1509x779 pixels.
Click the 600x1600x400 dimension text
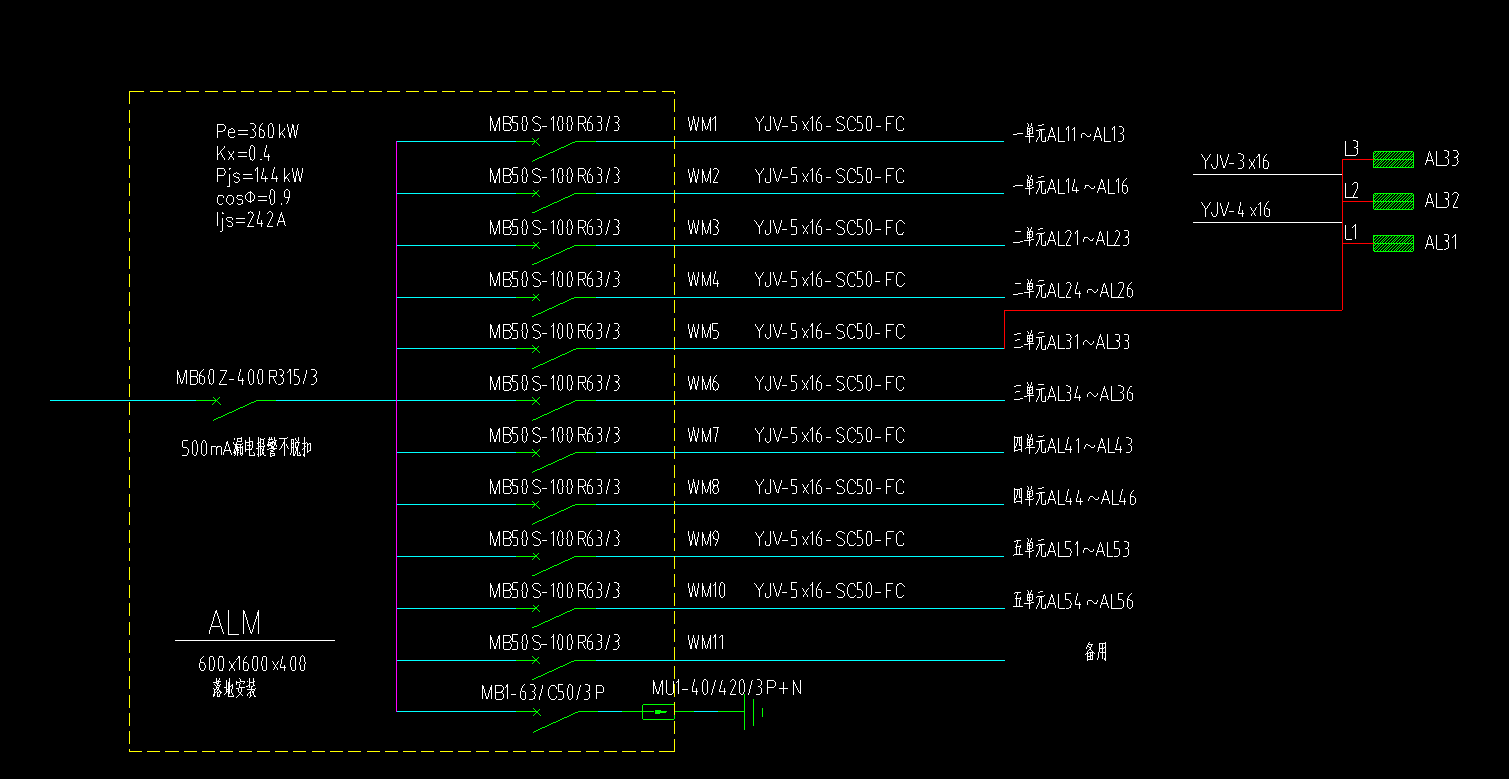click(252, 664)
